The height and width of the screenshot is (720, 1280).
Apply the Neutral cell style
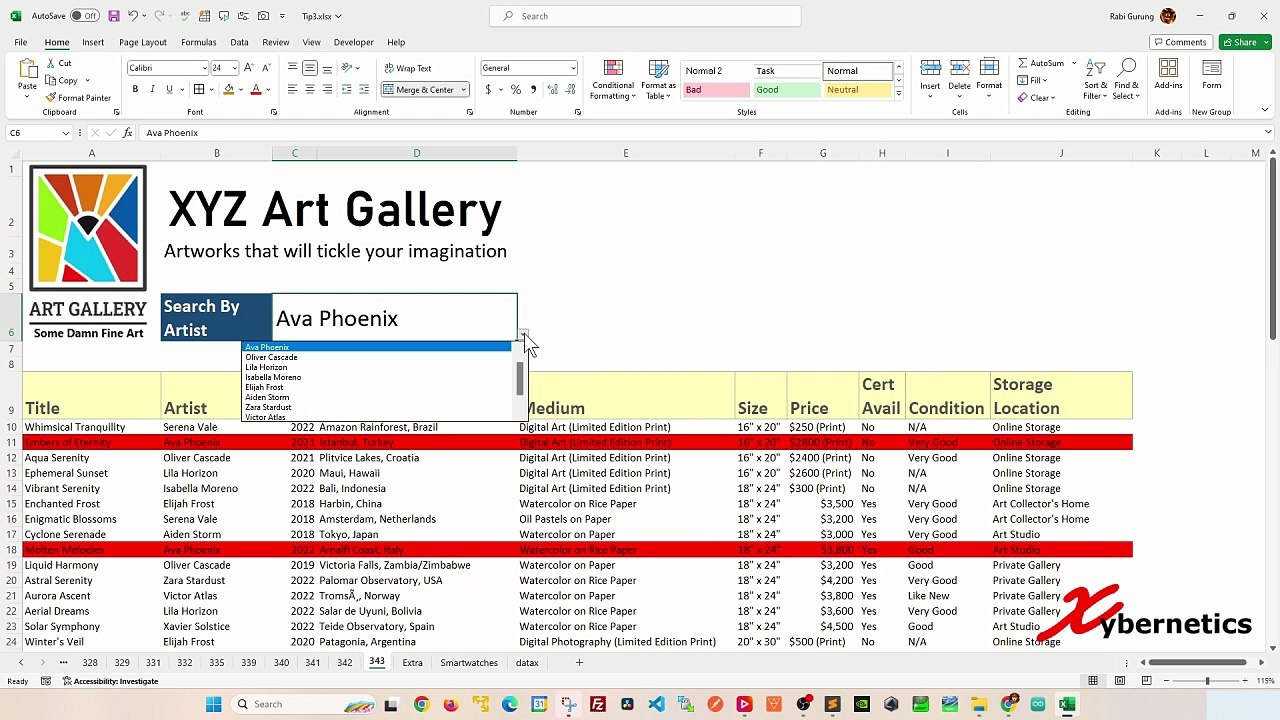point(857,90)
